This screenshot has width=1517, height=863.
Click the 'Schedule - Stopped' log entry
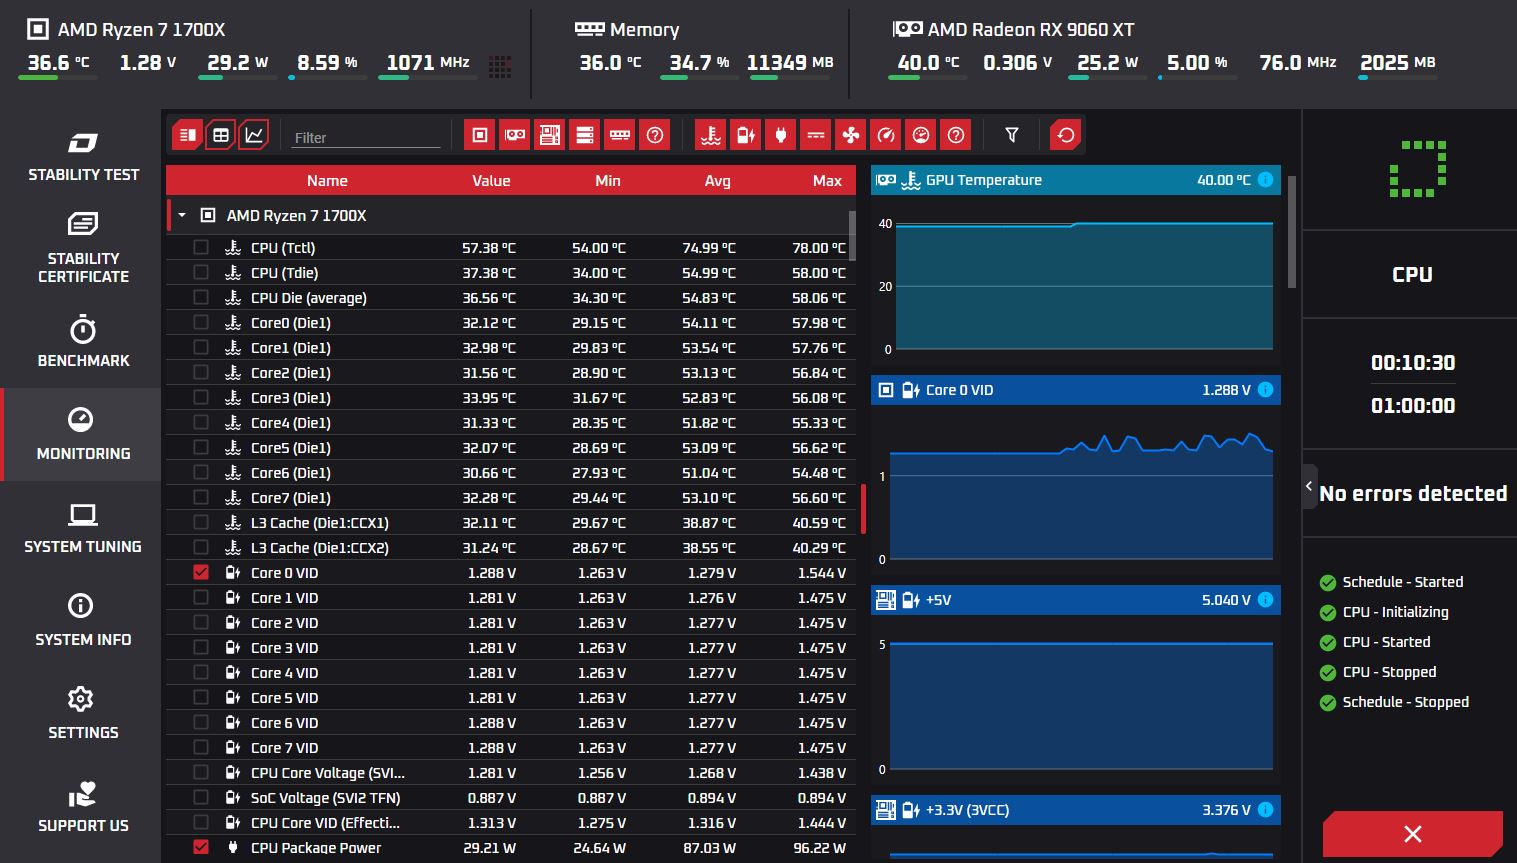pyautogui.click(x=1394, y=702)
